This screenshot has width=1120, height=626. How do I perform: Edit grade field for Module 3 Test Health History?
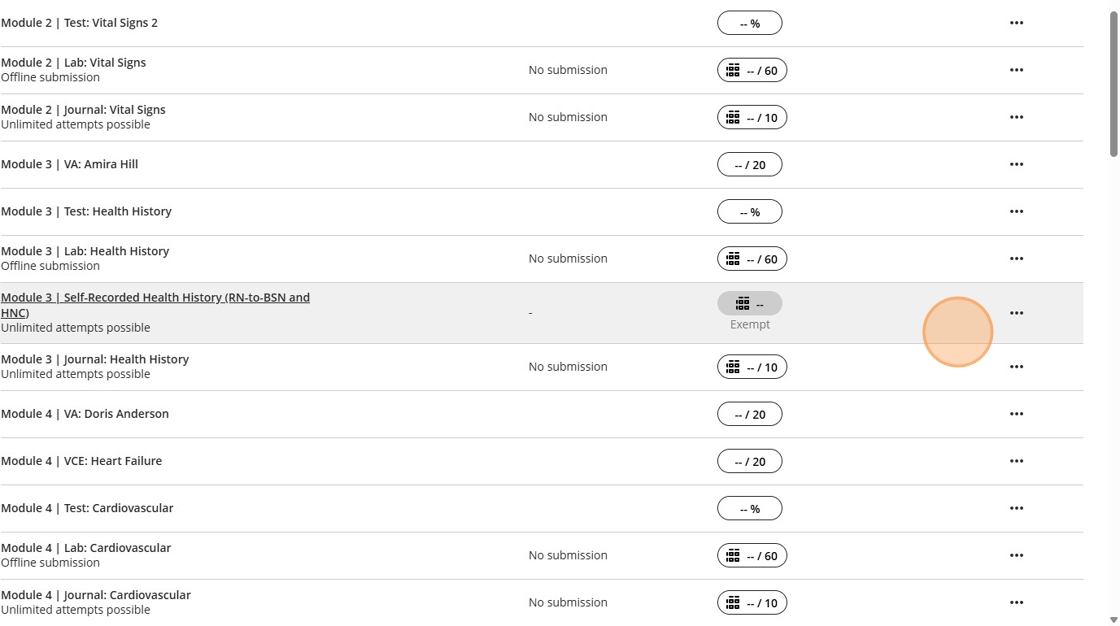[x=749, y=212]
